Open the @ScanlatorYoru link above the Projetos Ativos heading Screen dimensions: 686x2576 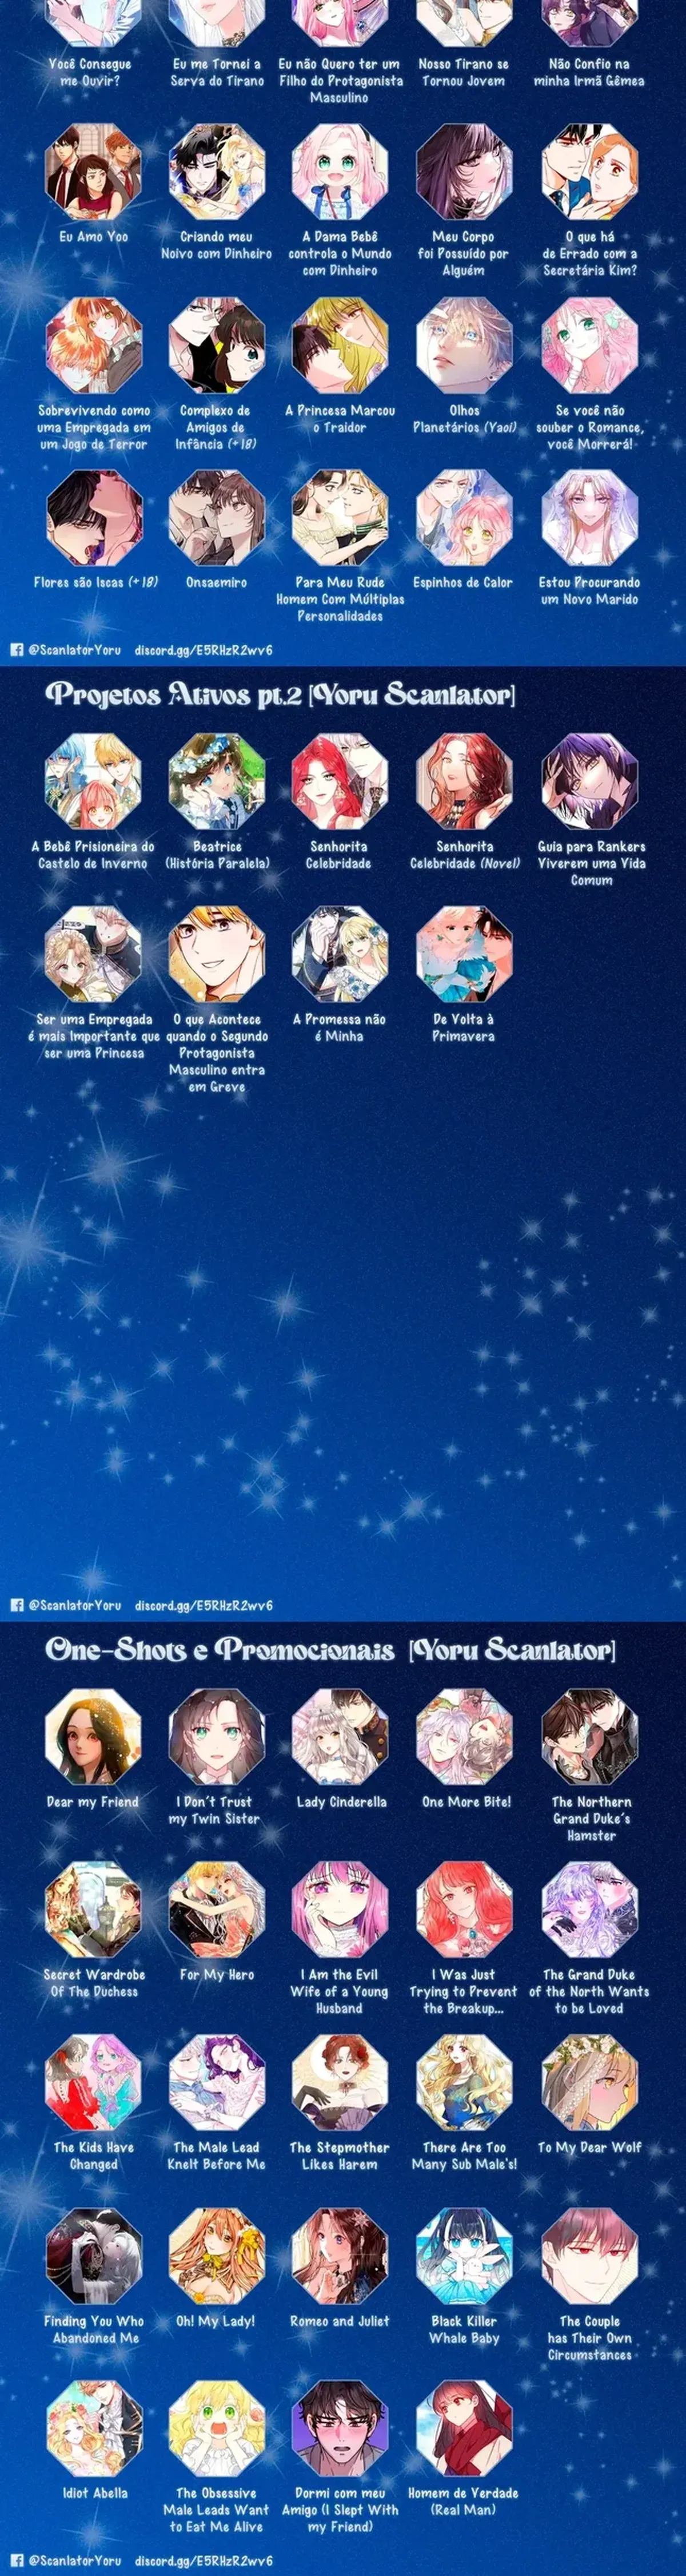[x=75, y=650]
